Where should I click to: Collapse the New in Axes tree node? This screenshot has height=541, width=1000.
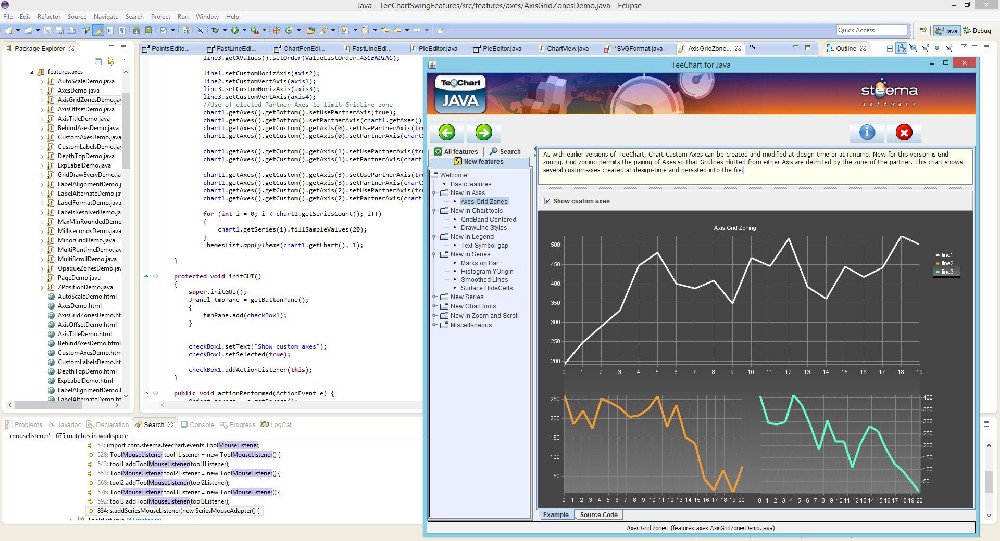(x=436, y=192)
